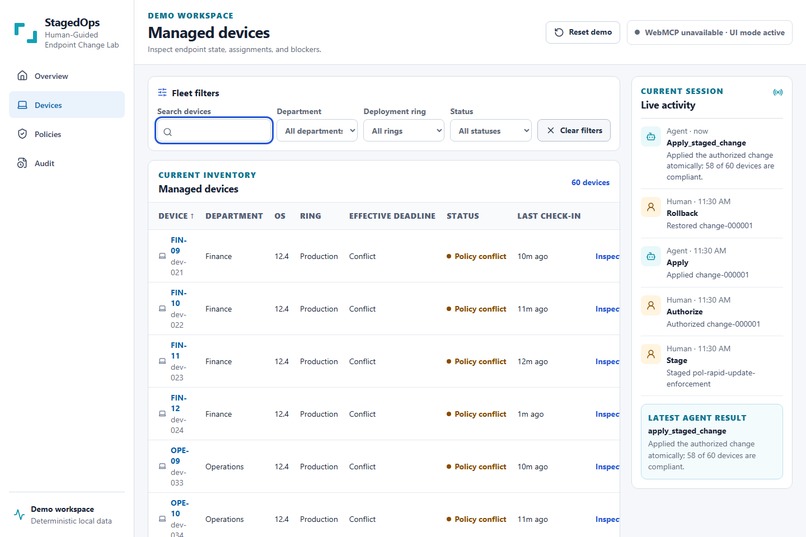Image resolution: width=806 pixels, height=537 pixels.
Task: Click the Policies shield icon
Action: (x=22, y=134)
